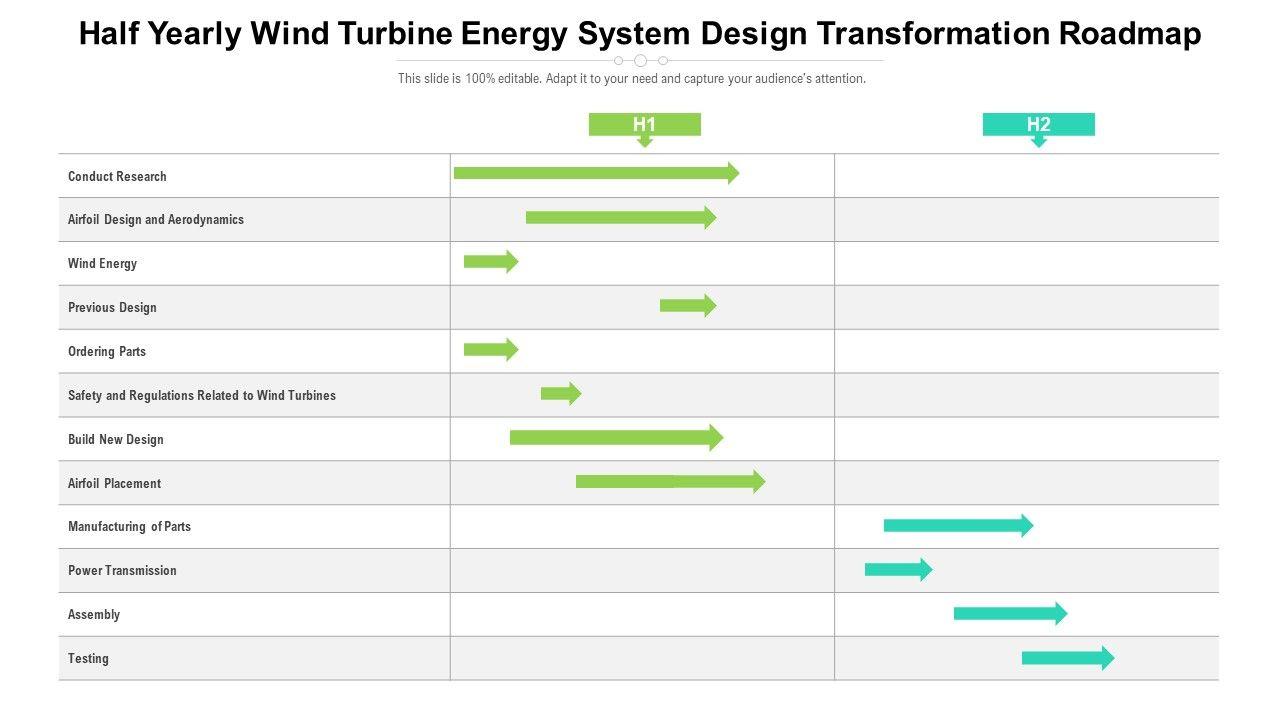Select the Safety and Regulations row arrow
1280x720 pixels.
click(560, 394)
